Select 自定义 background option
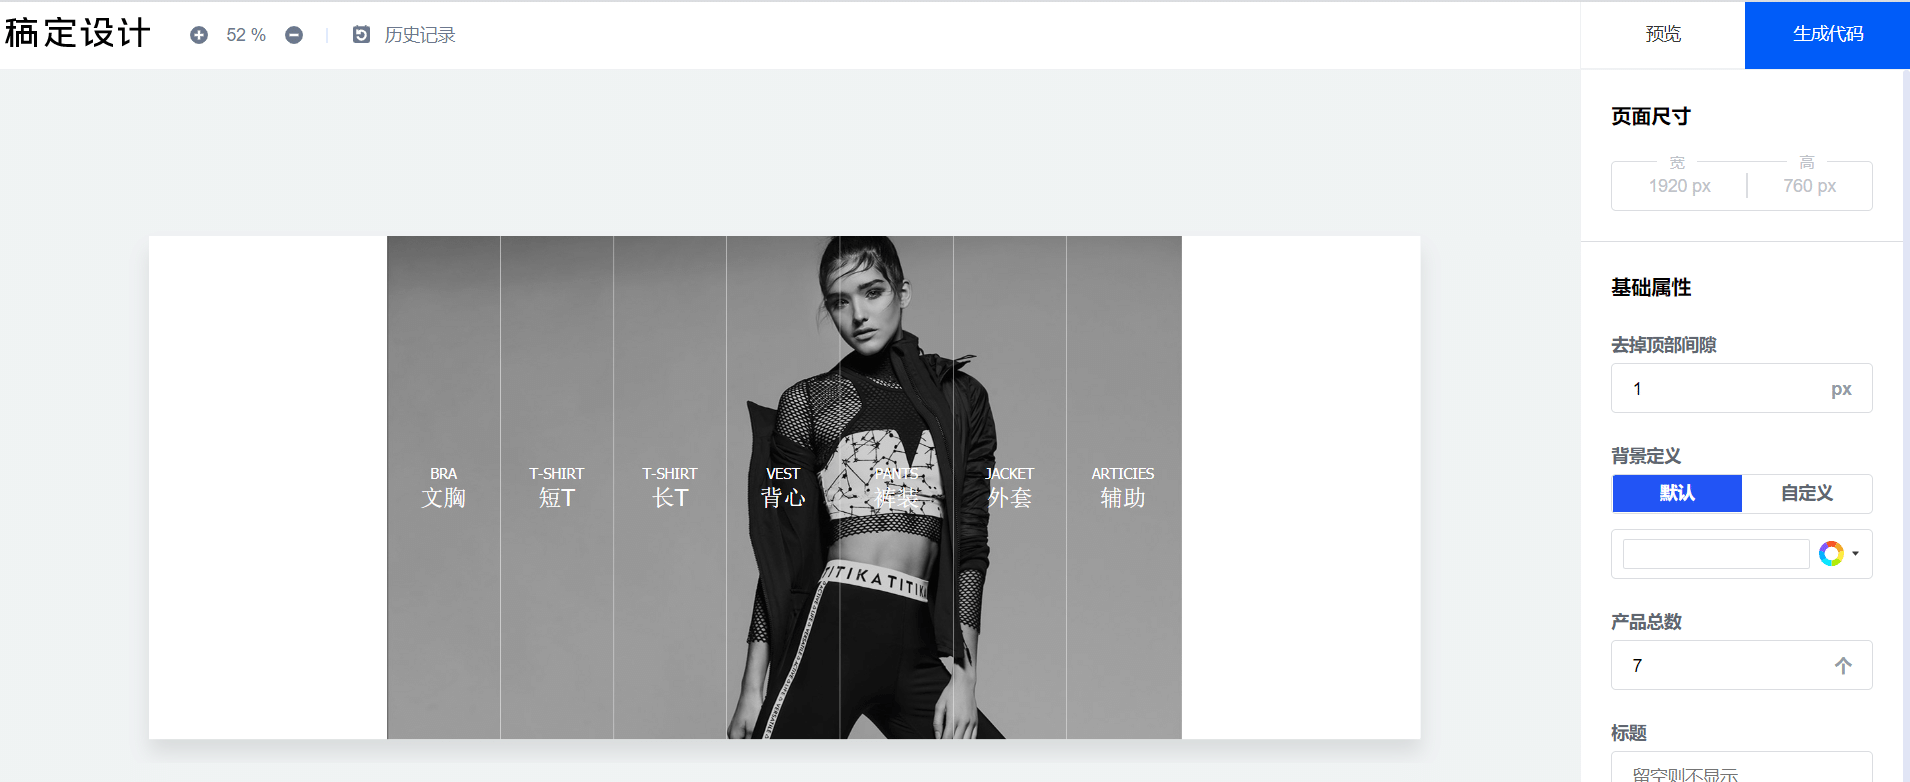This screenshot has width=1910, height=782. tap(1806, 493)
